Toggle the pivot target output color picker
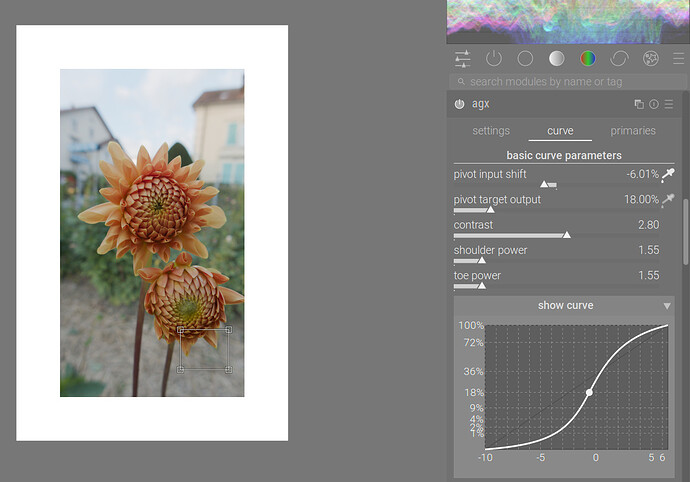The height and width of the screenshot is (482, 690). pos(668,200)
